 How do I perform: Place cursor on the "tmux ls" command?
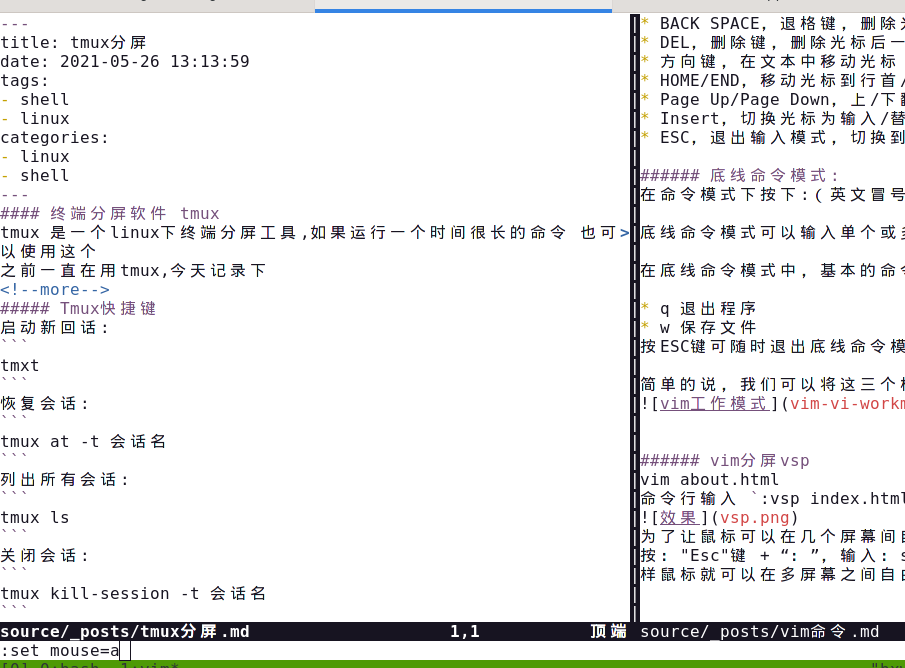[35, 518]
